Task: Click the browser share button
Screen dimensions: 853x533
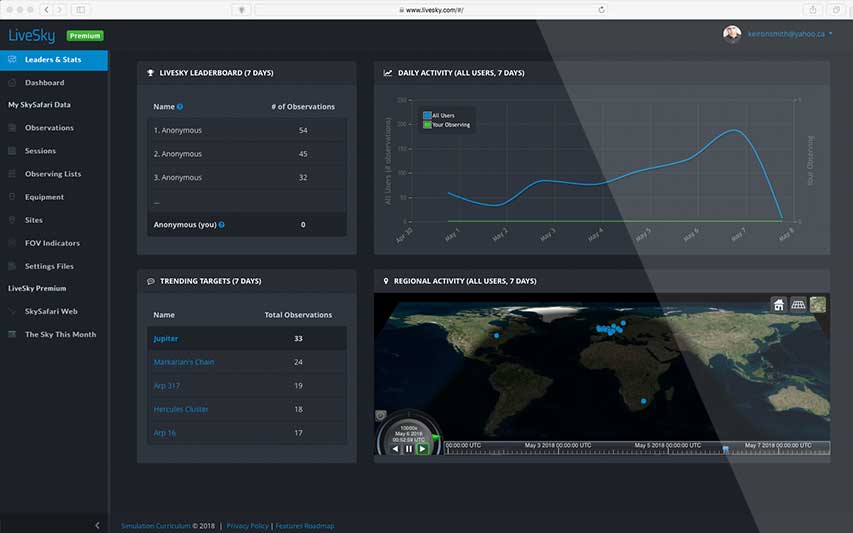Action: point(813,10)
